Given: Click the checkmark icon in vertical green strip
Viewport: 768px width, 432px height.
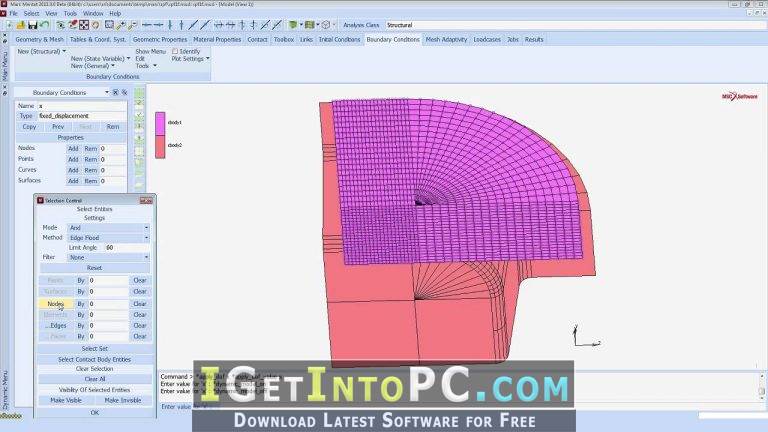Looking at the screenshot, I should tap(139, 115).
